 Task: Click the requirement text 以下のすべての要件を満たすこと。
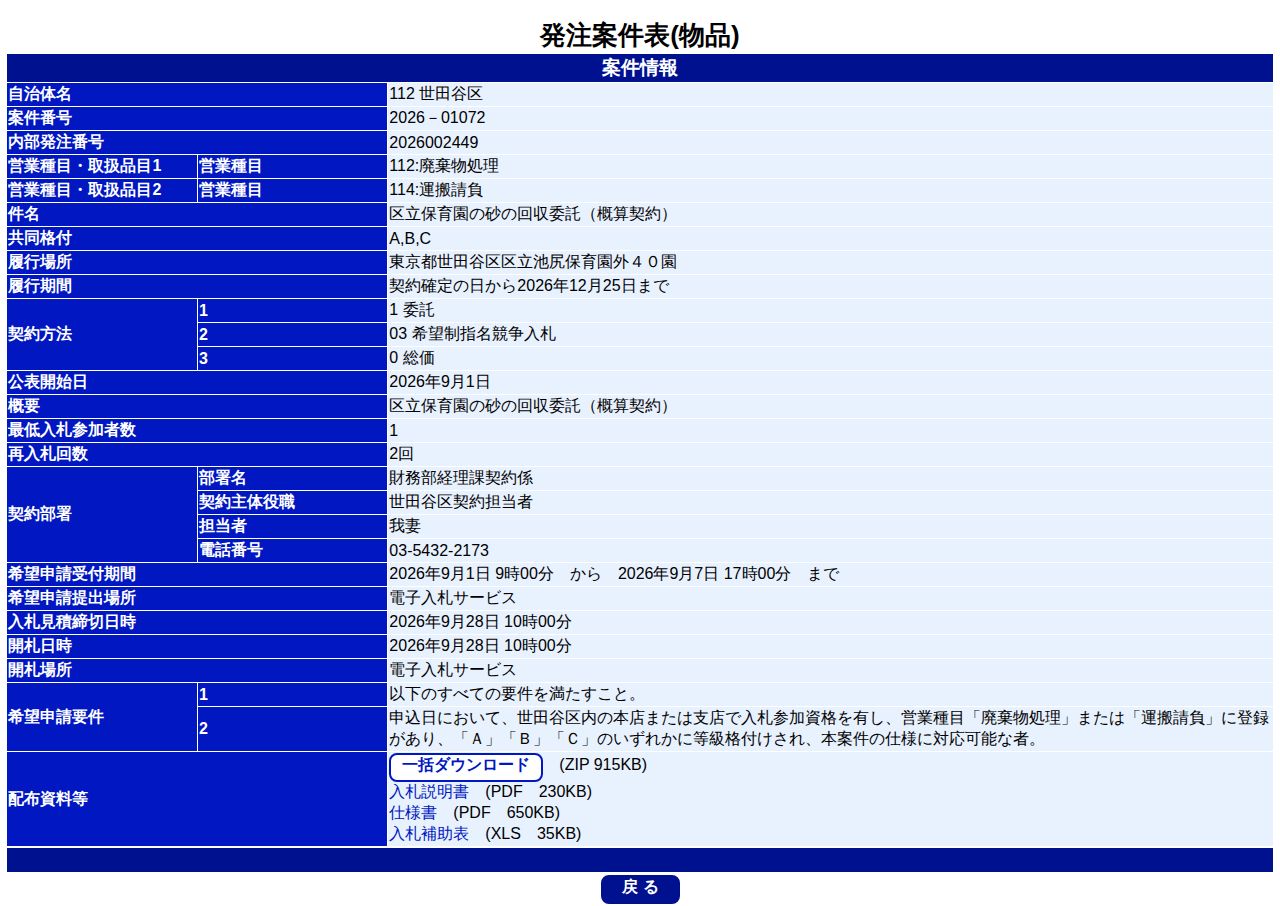(x=515, y=694)
